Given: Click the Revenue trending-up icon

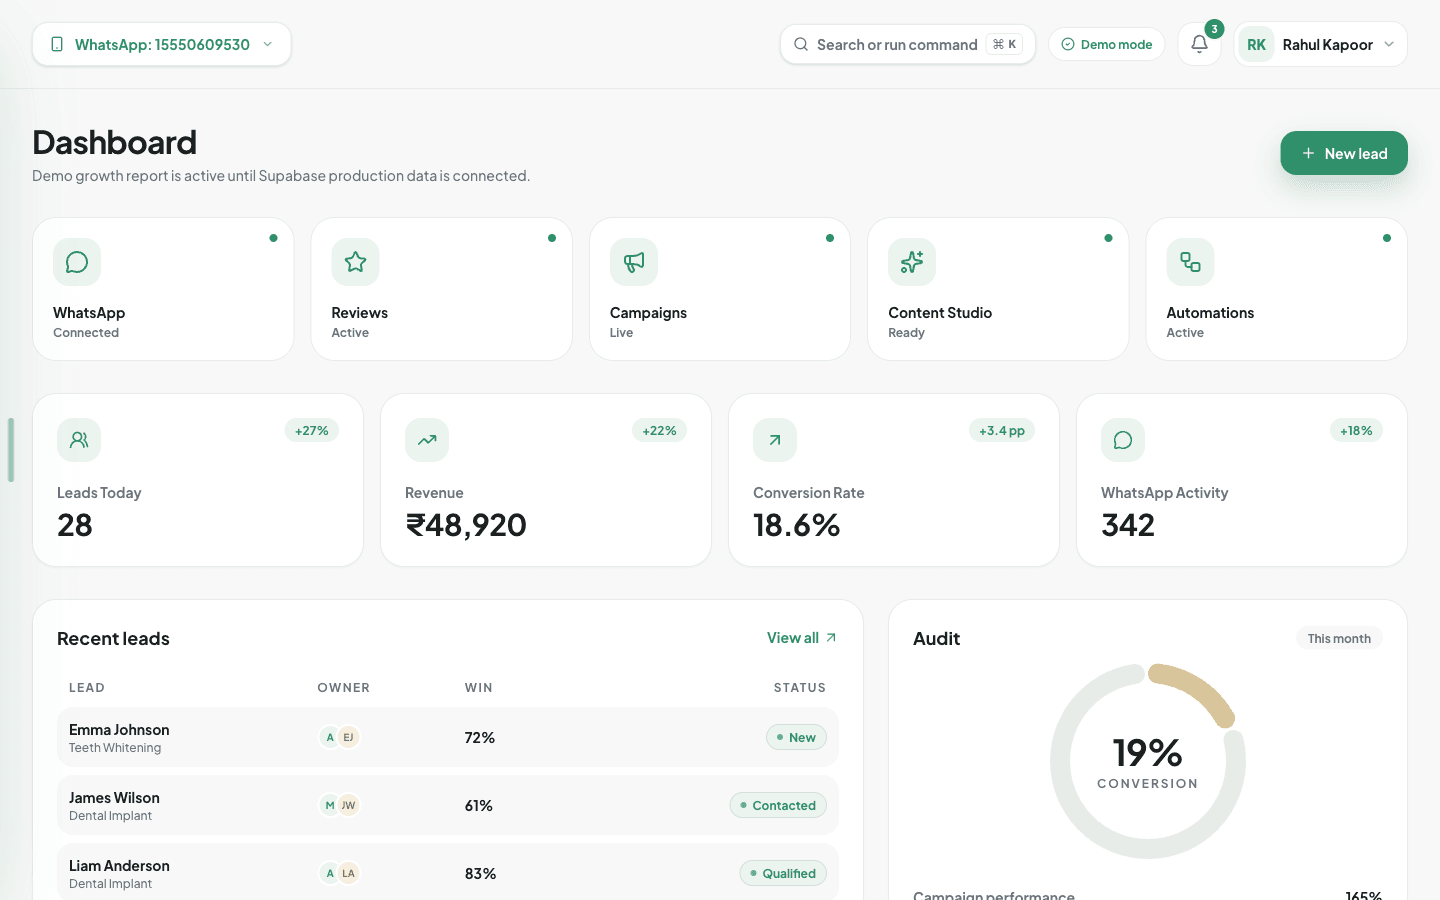Looking at the screenshot, I should pyautogui.click(x=427, y=440).
